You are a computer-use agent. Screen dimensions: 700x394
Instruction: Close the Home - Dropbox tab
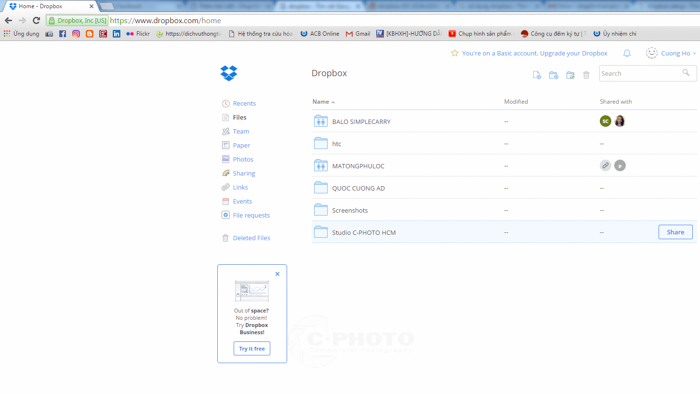click(x=92, y=6)
